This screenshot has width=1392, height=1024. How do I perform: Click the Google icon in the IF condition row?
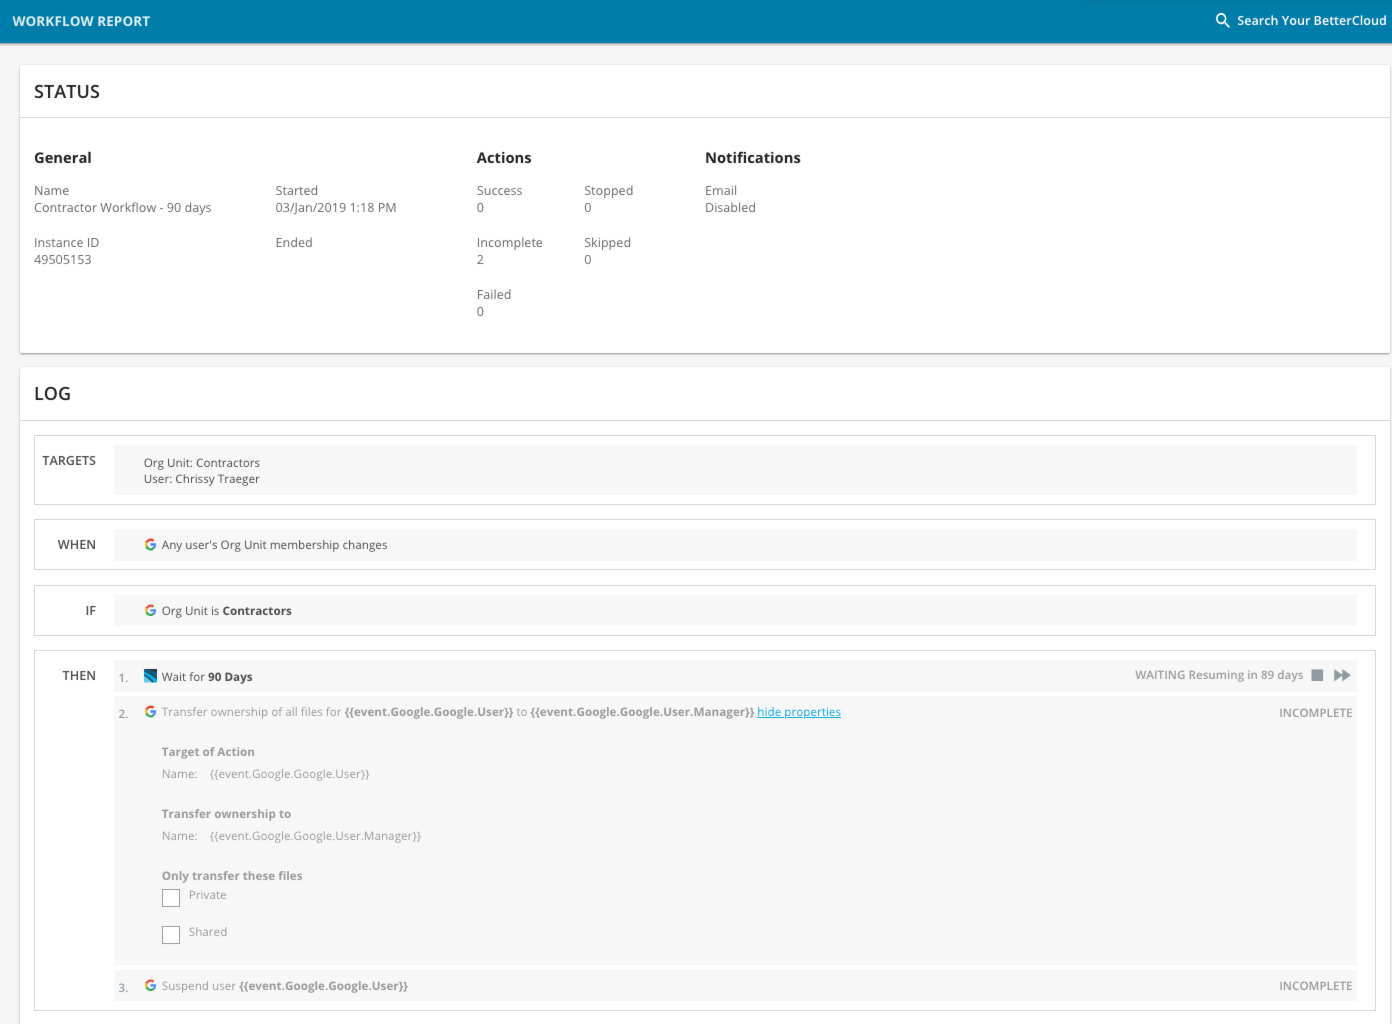151,610
